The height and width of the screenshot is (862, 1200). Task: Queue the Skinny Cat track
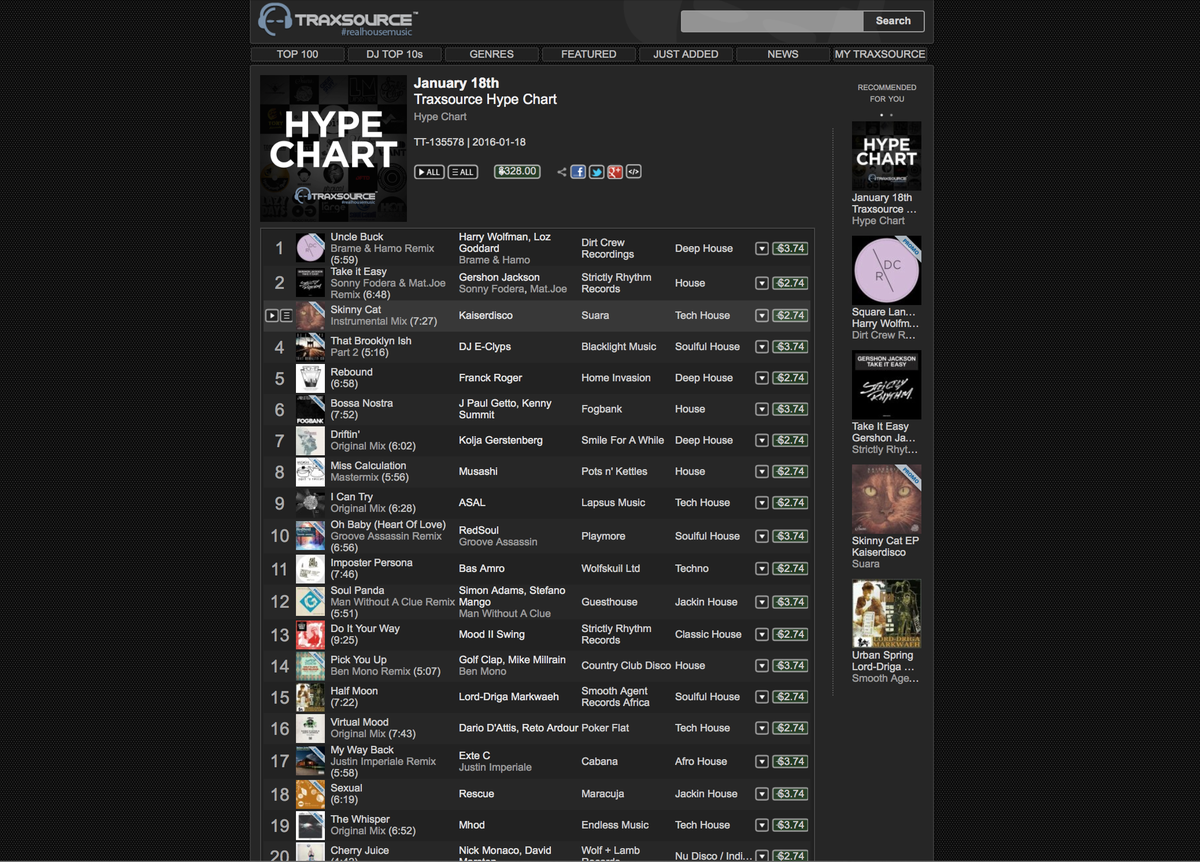pyautogui.click(x=286, y=315)
